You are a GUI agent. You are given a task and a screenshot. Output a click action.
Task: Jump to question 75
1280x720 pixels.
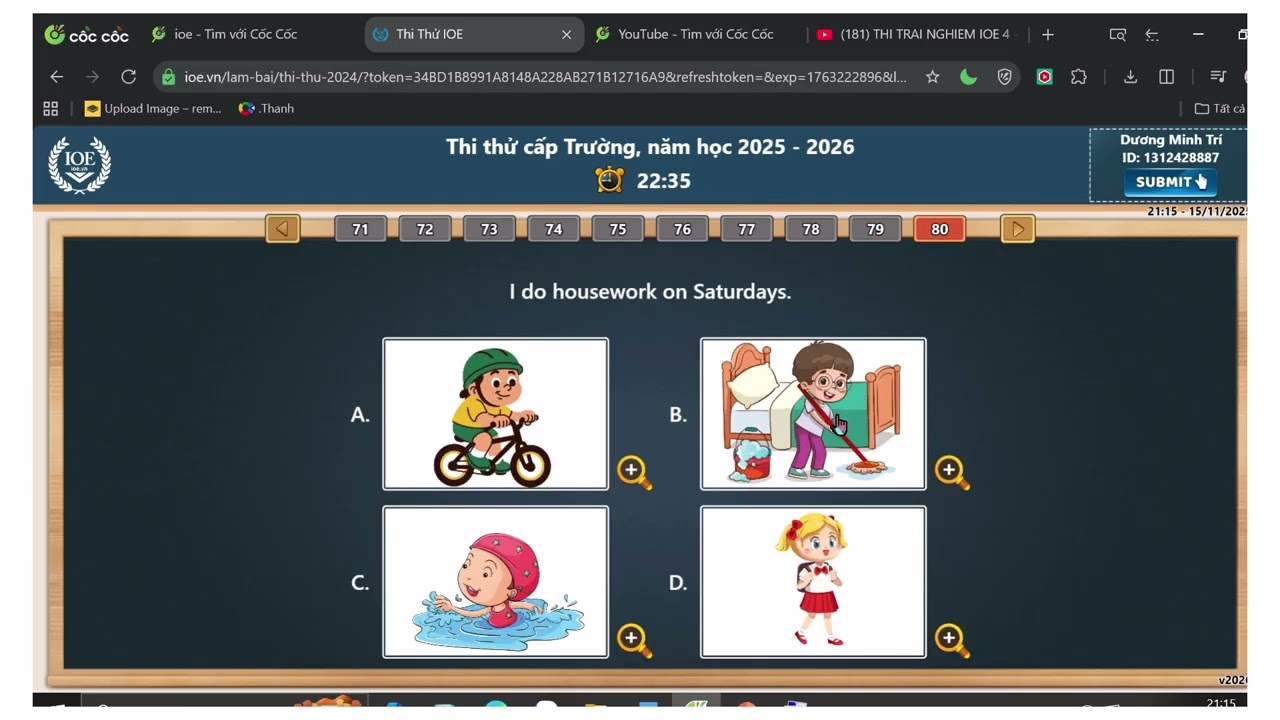[618, 229]
